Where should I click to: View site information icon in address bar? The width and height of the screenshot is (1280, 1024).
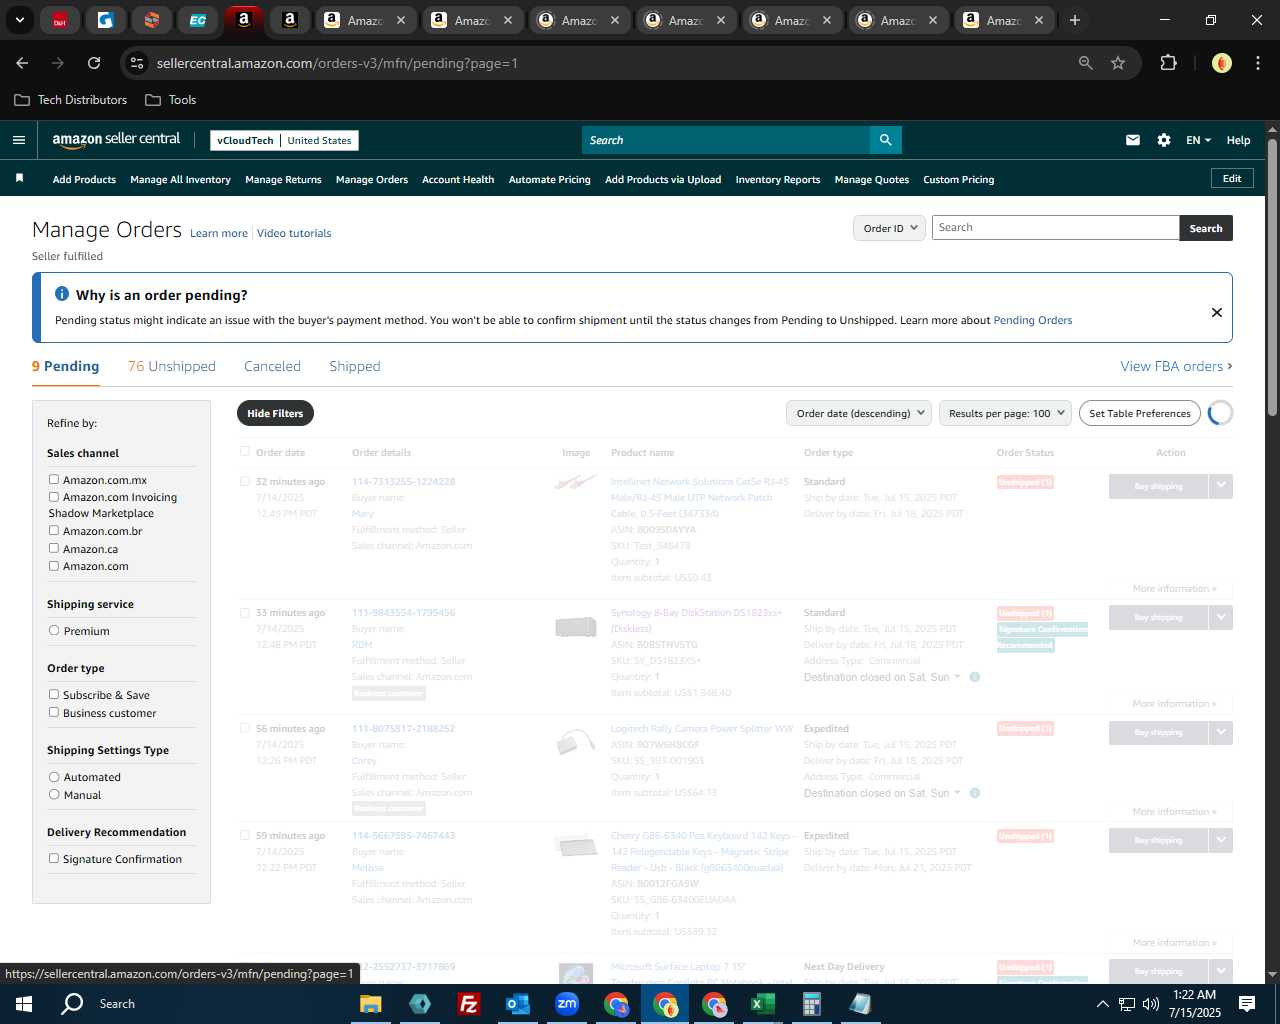(x=137, y=63)
